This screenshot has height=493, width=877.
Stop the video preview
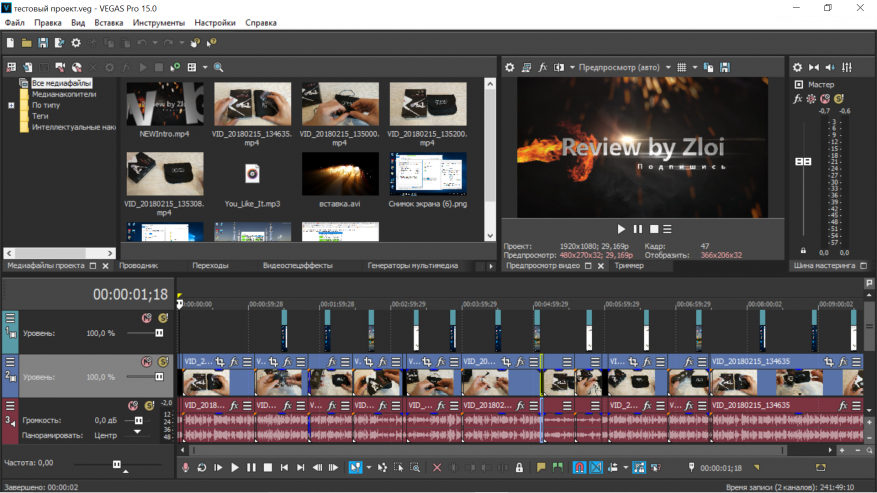(x=654, y=229)
